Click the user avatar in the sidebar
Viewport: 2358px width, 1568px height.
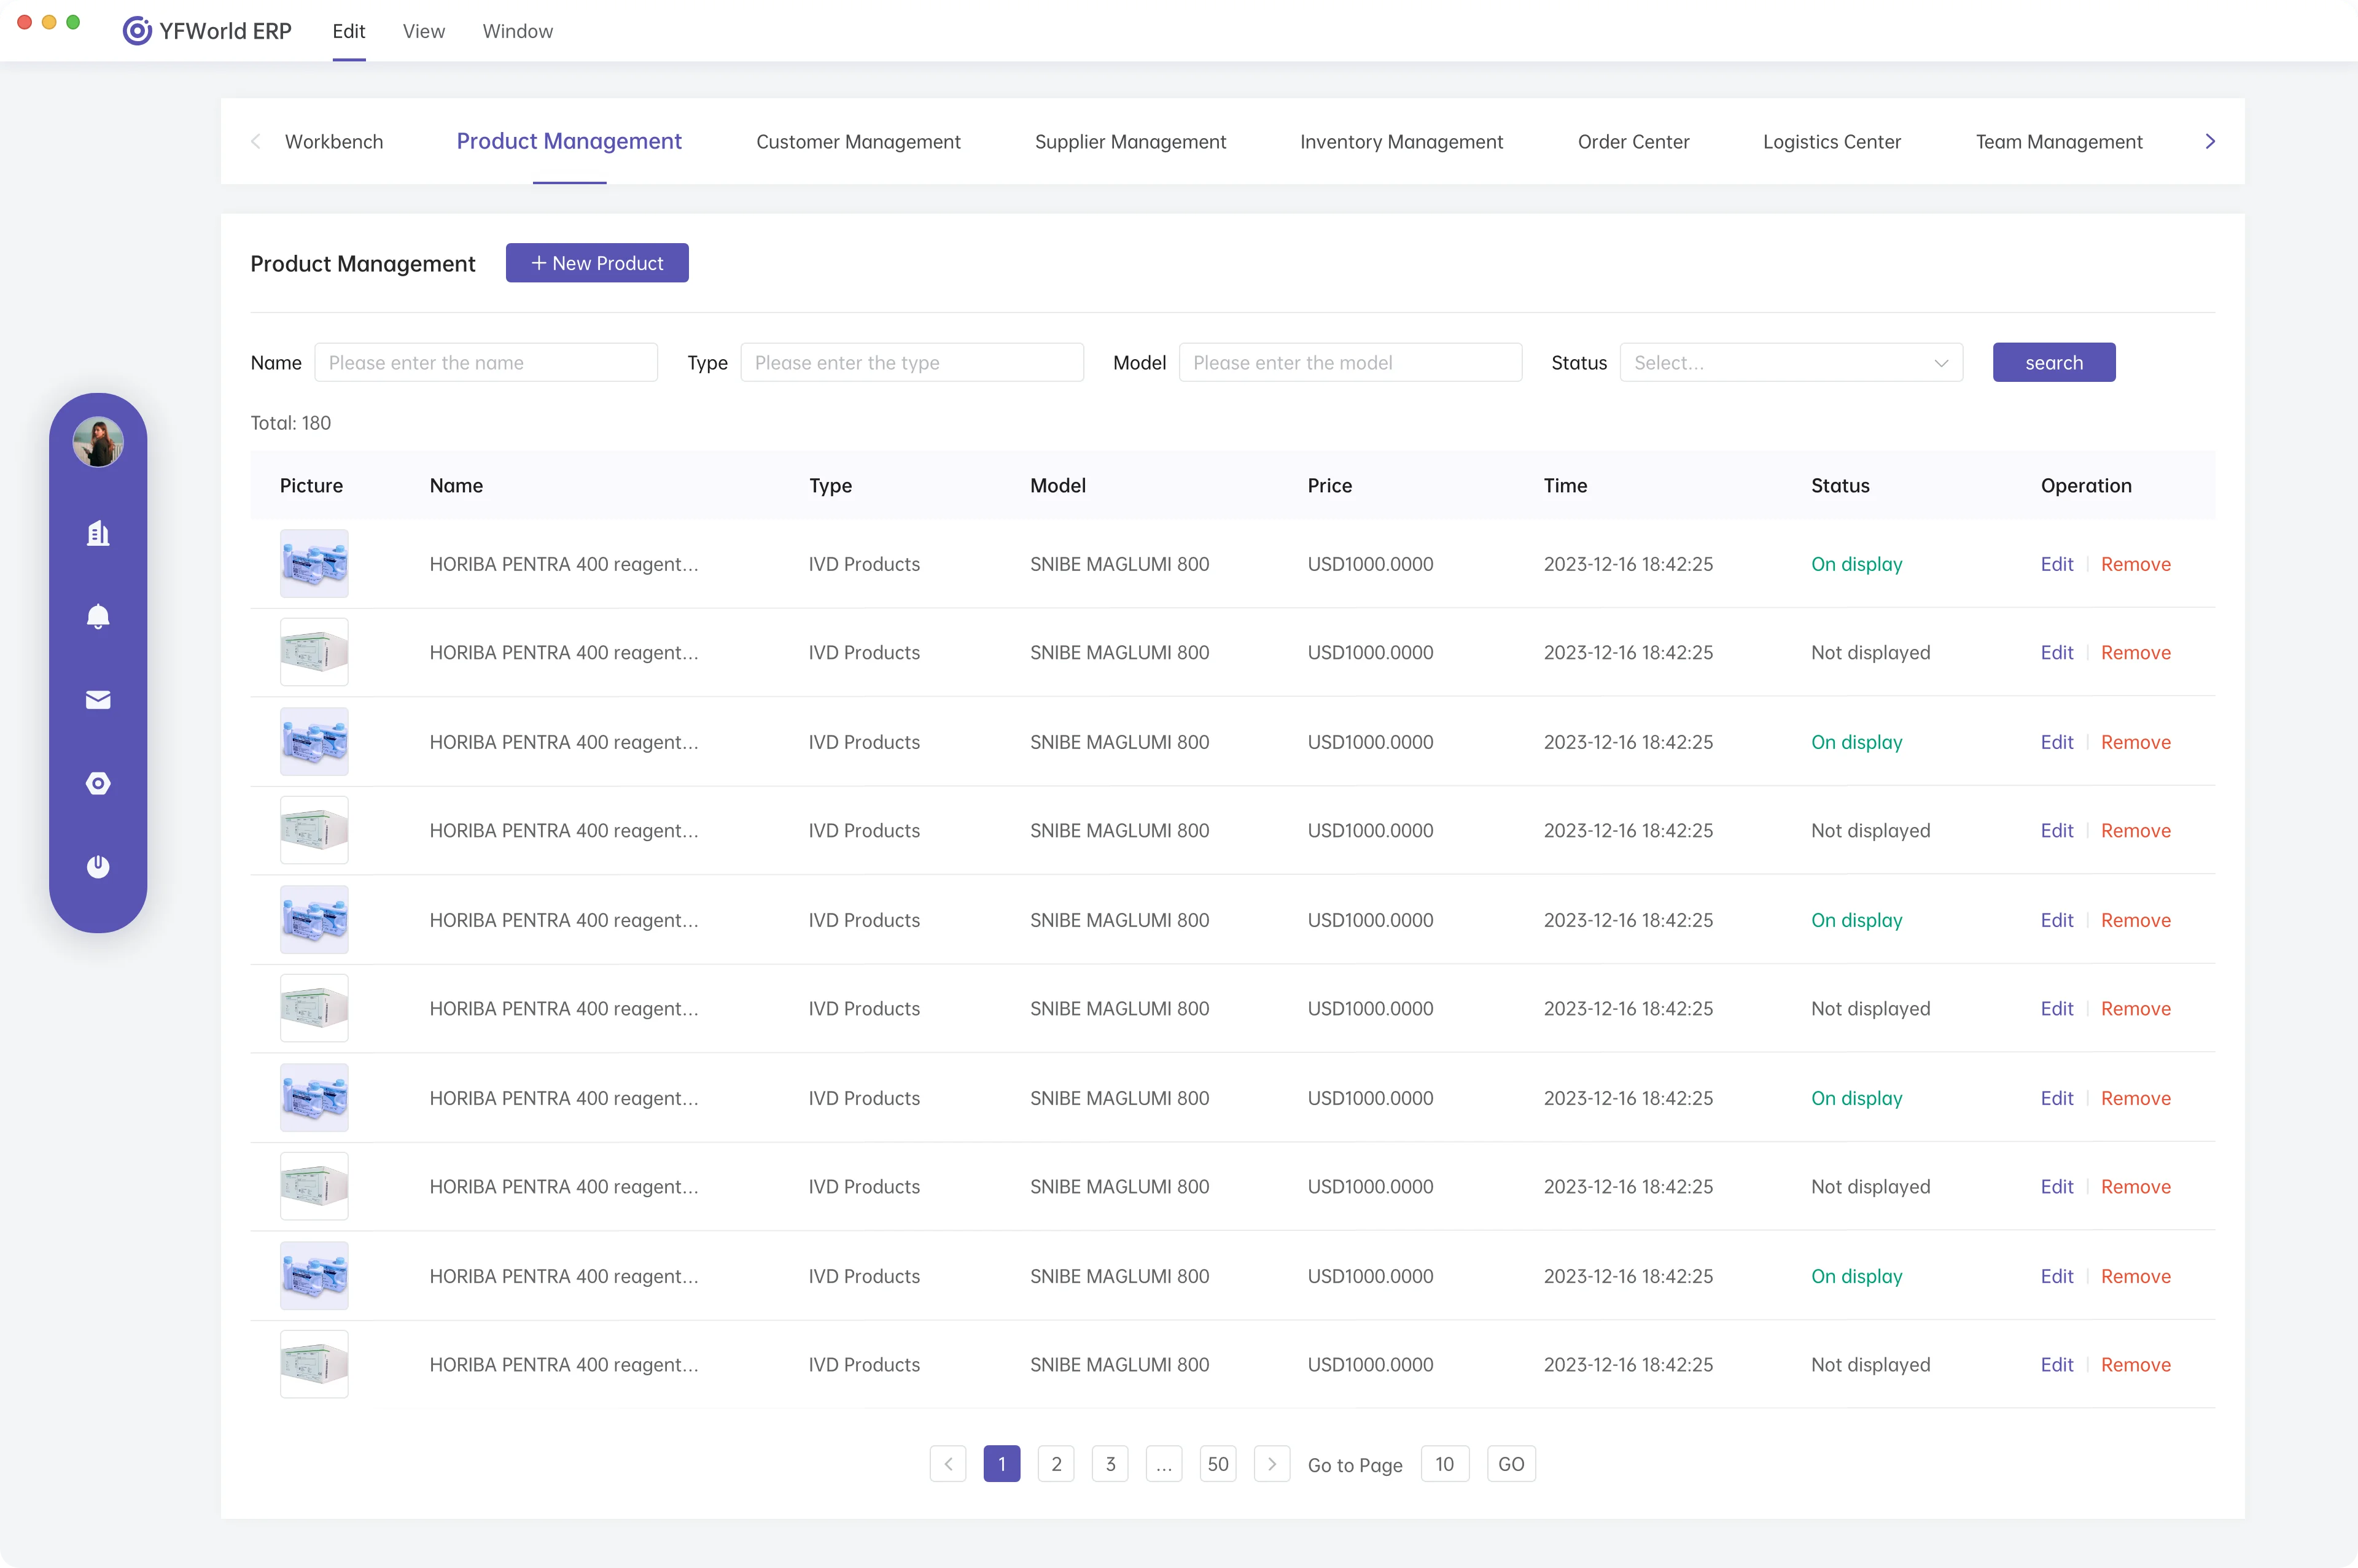(98, 442)
